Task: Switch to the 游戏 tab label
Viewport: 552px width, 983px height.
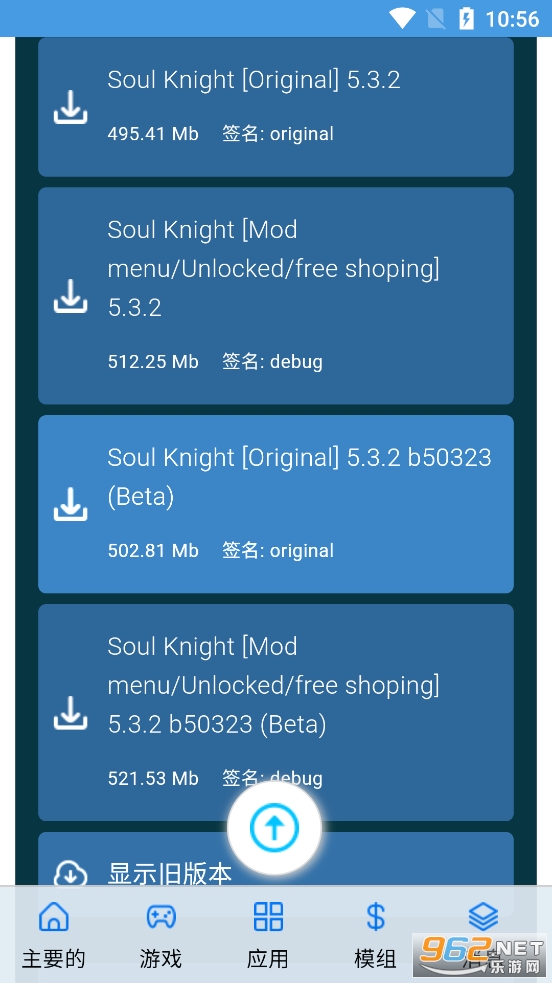Action: (x=161, y=958)
